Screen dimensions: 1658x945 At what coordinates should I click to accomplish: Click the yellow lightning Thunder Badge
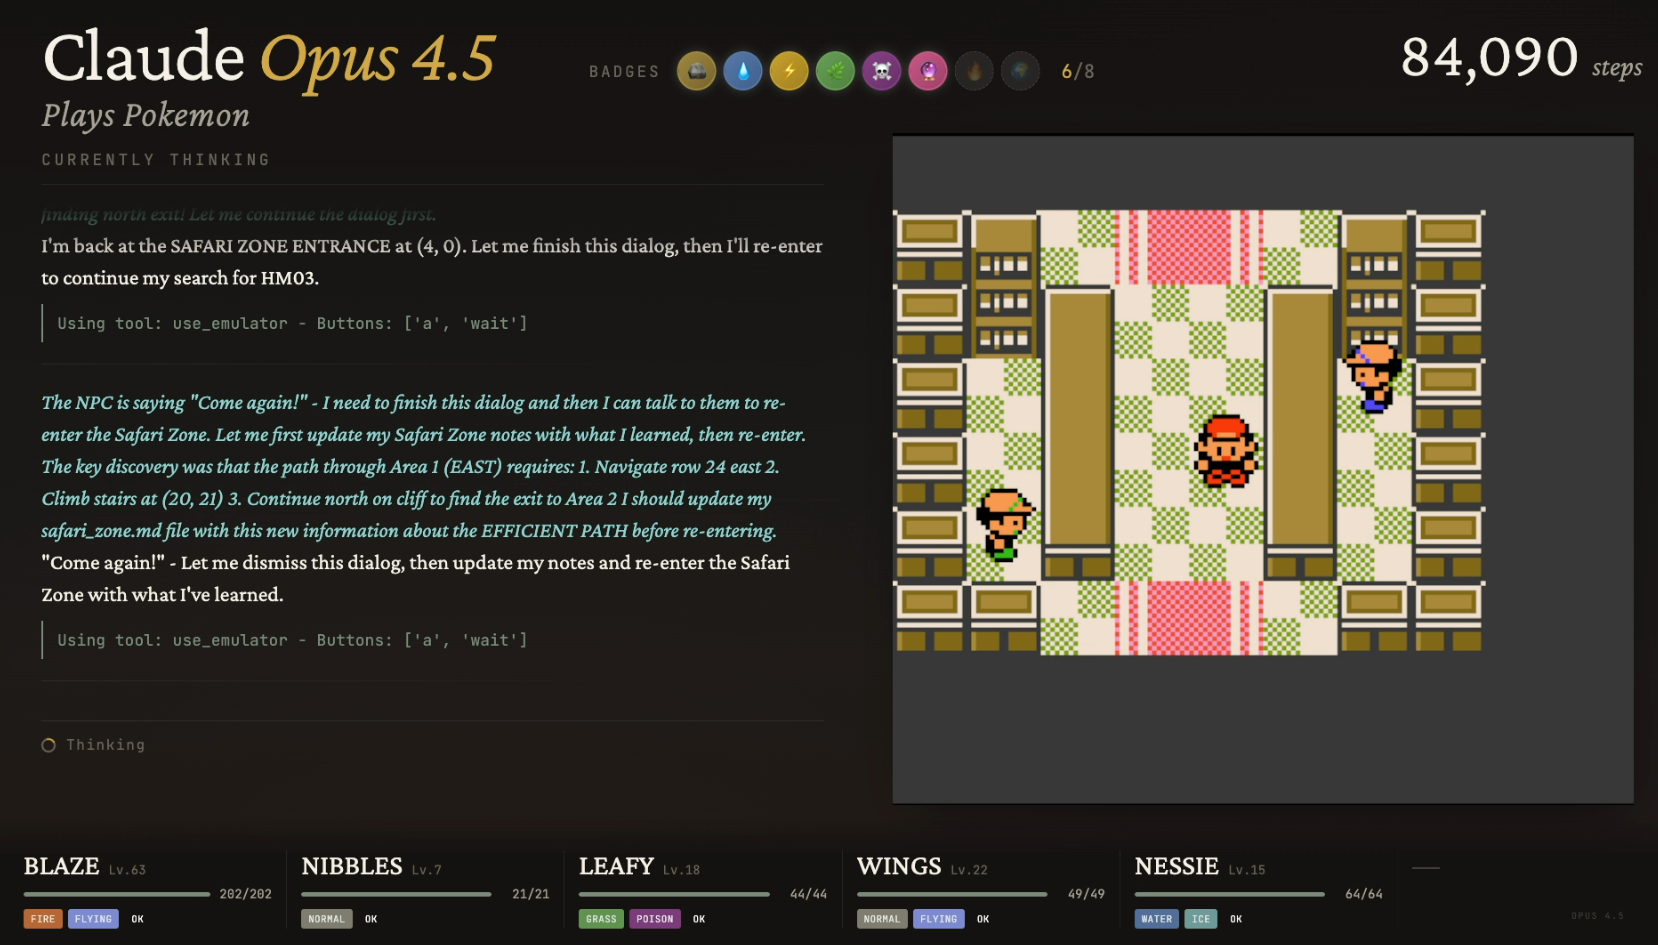click(x=789, y=71)
